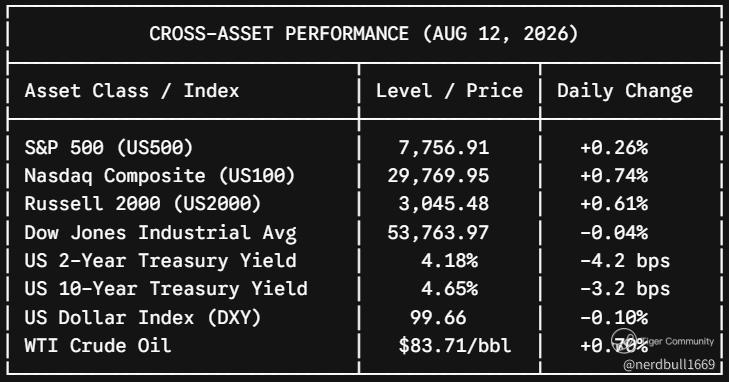Click the WTI Crude Oil row label
Image resolution: width=729 pixels, height=382 pixels.
coord(98,345)
